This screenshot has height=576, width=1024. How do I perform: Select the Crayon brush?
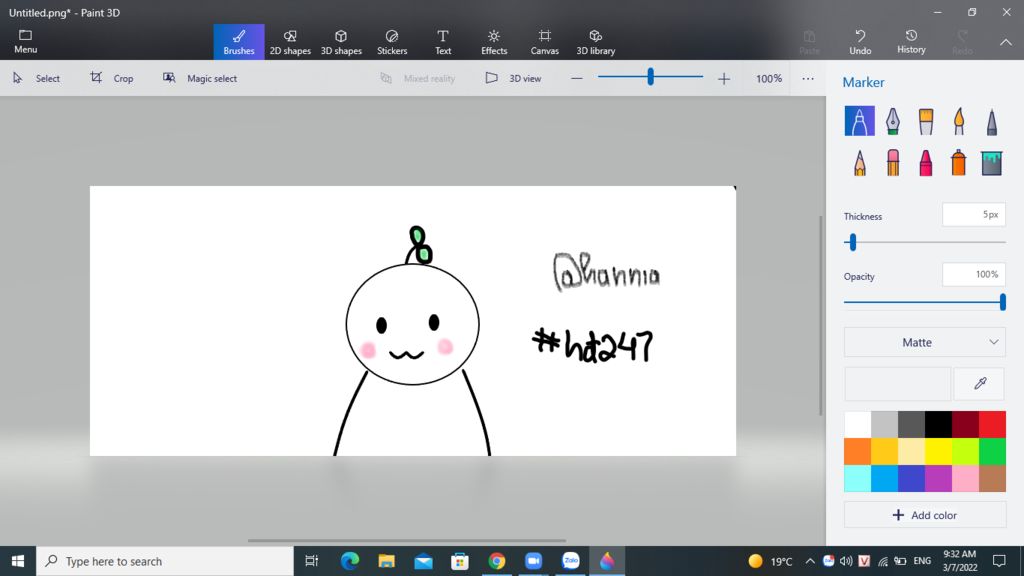point(926,163)
